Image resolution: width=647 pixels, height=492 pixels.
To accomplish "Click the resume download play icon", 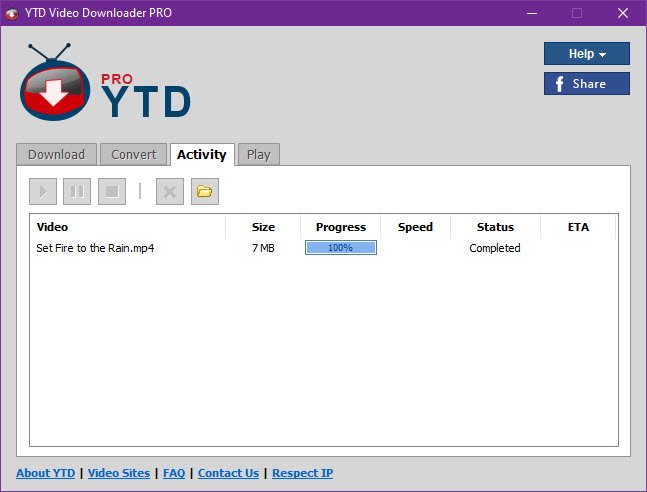I will click(43, 192).
